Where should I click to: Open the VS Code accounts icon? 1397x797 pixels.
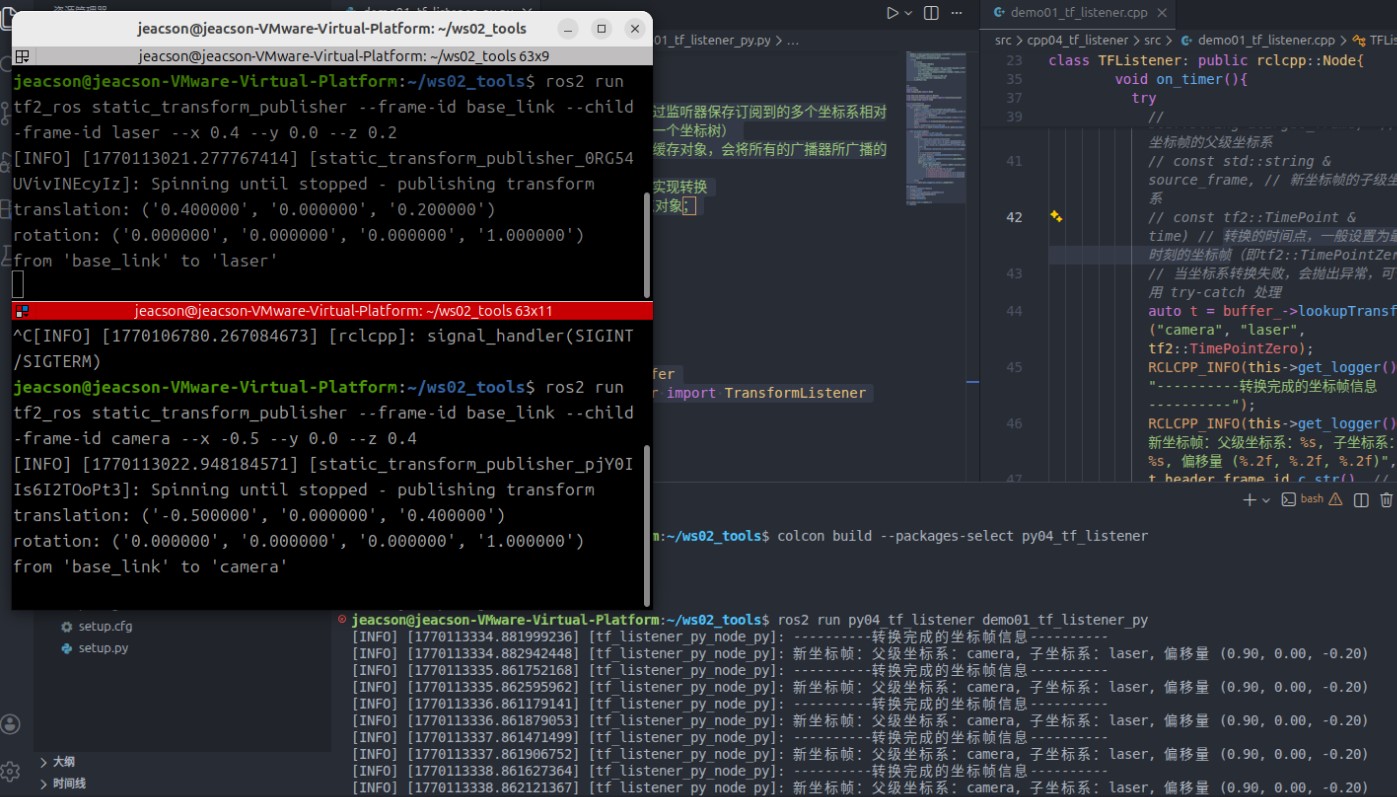click(11, 724)
